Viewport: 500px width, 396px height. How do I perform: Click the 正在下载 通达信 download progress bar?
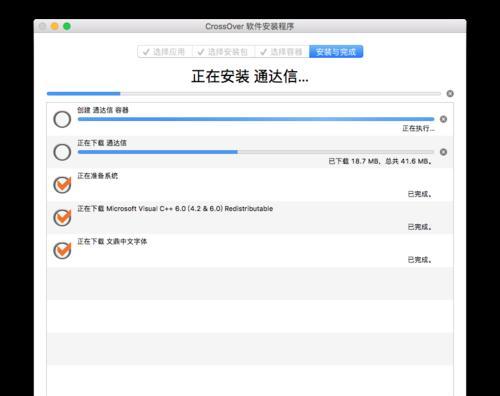click(x=256, y=152)
